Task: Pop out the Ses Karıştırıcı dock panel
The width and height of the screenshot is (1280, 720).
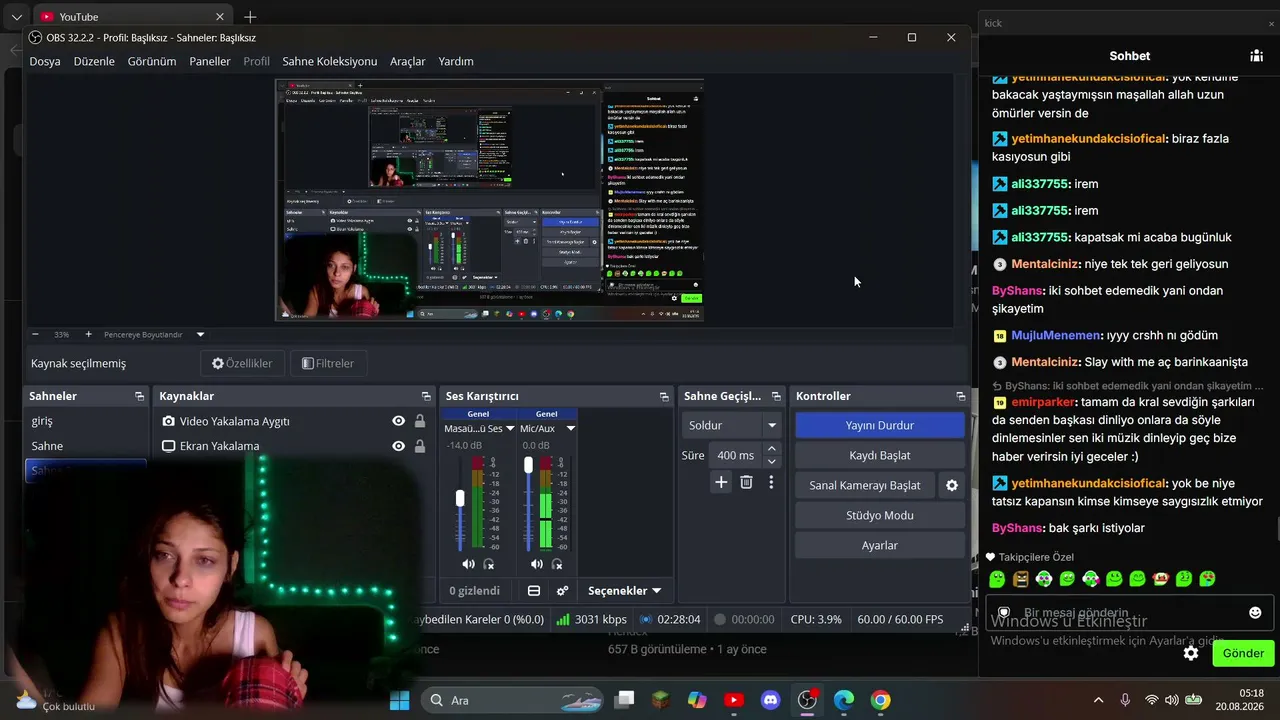Action: point(664,397)
